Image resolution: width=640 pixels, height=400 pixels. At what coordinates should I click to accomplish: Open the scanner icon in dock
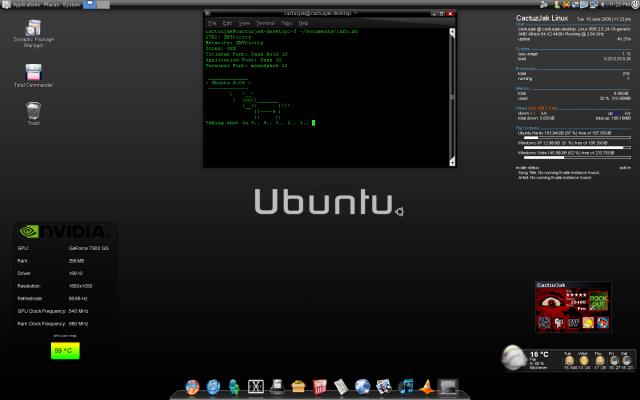click(x=277, y=386)
